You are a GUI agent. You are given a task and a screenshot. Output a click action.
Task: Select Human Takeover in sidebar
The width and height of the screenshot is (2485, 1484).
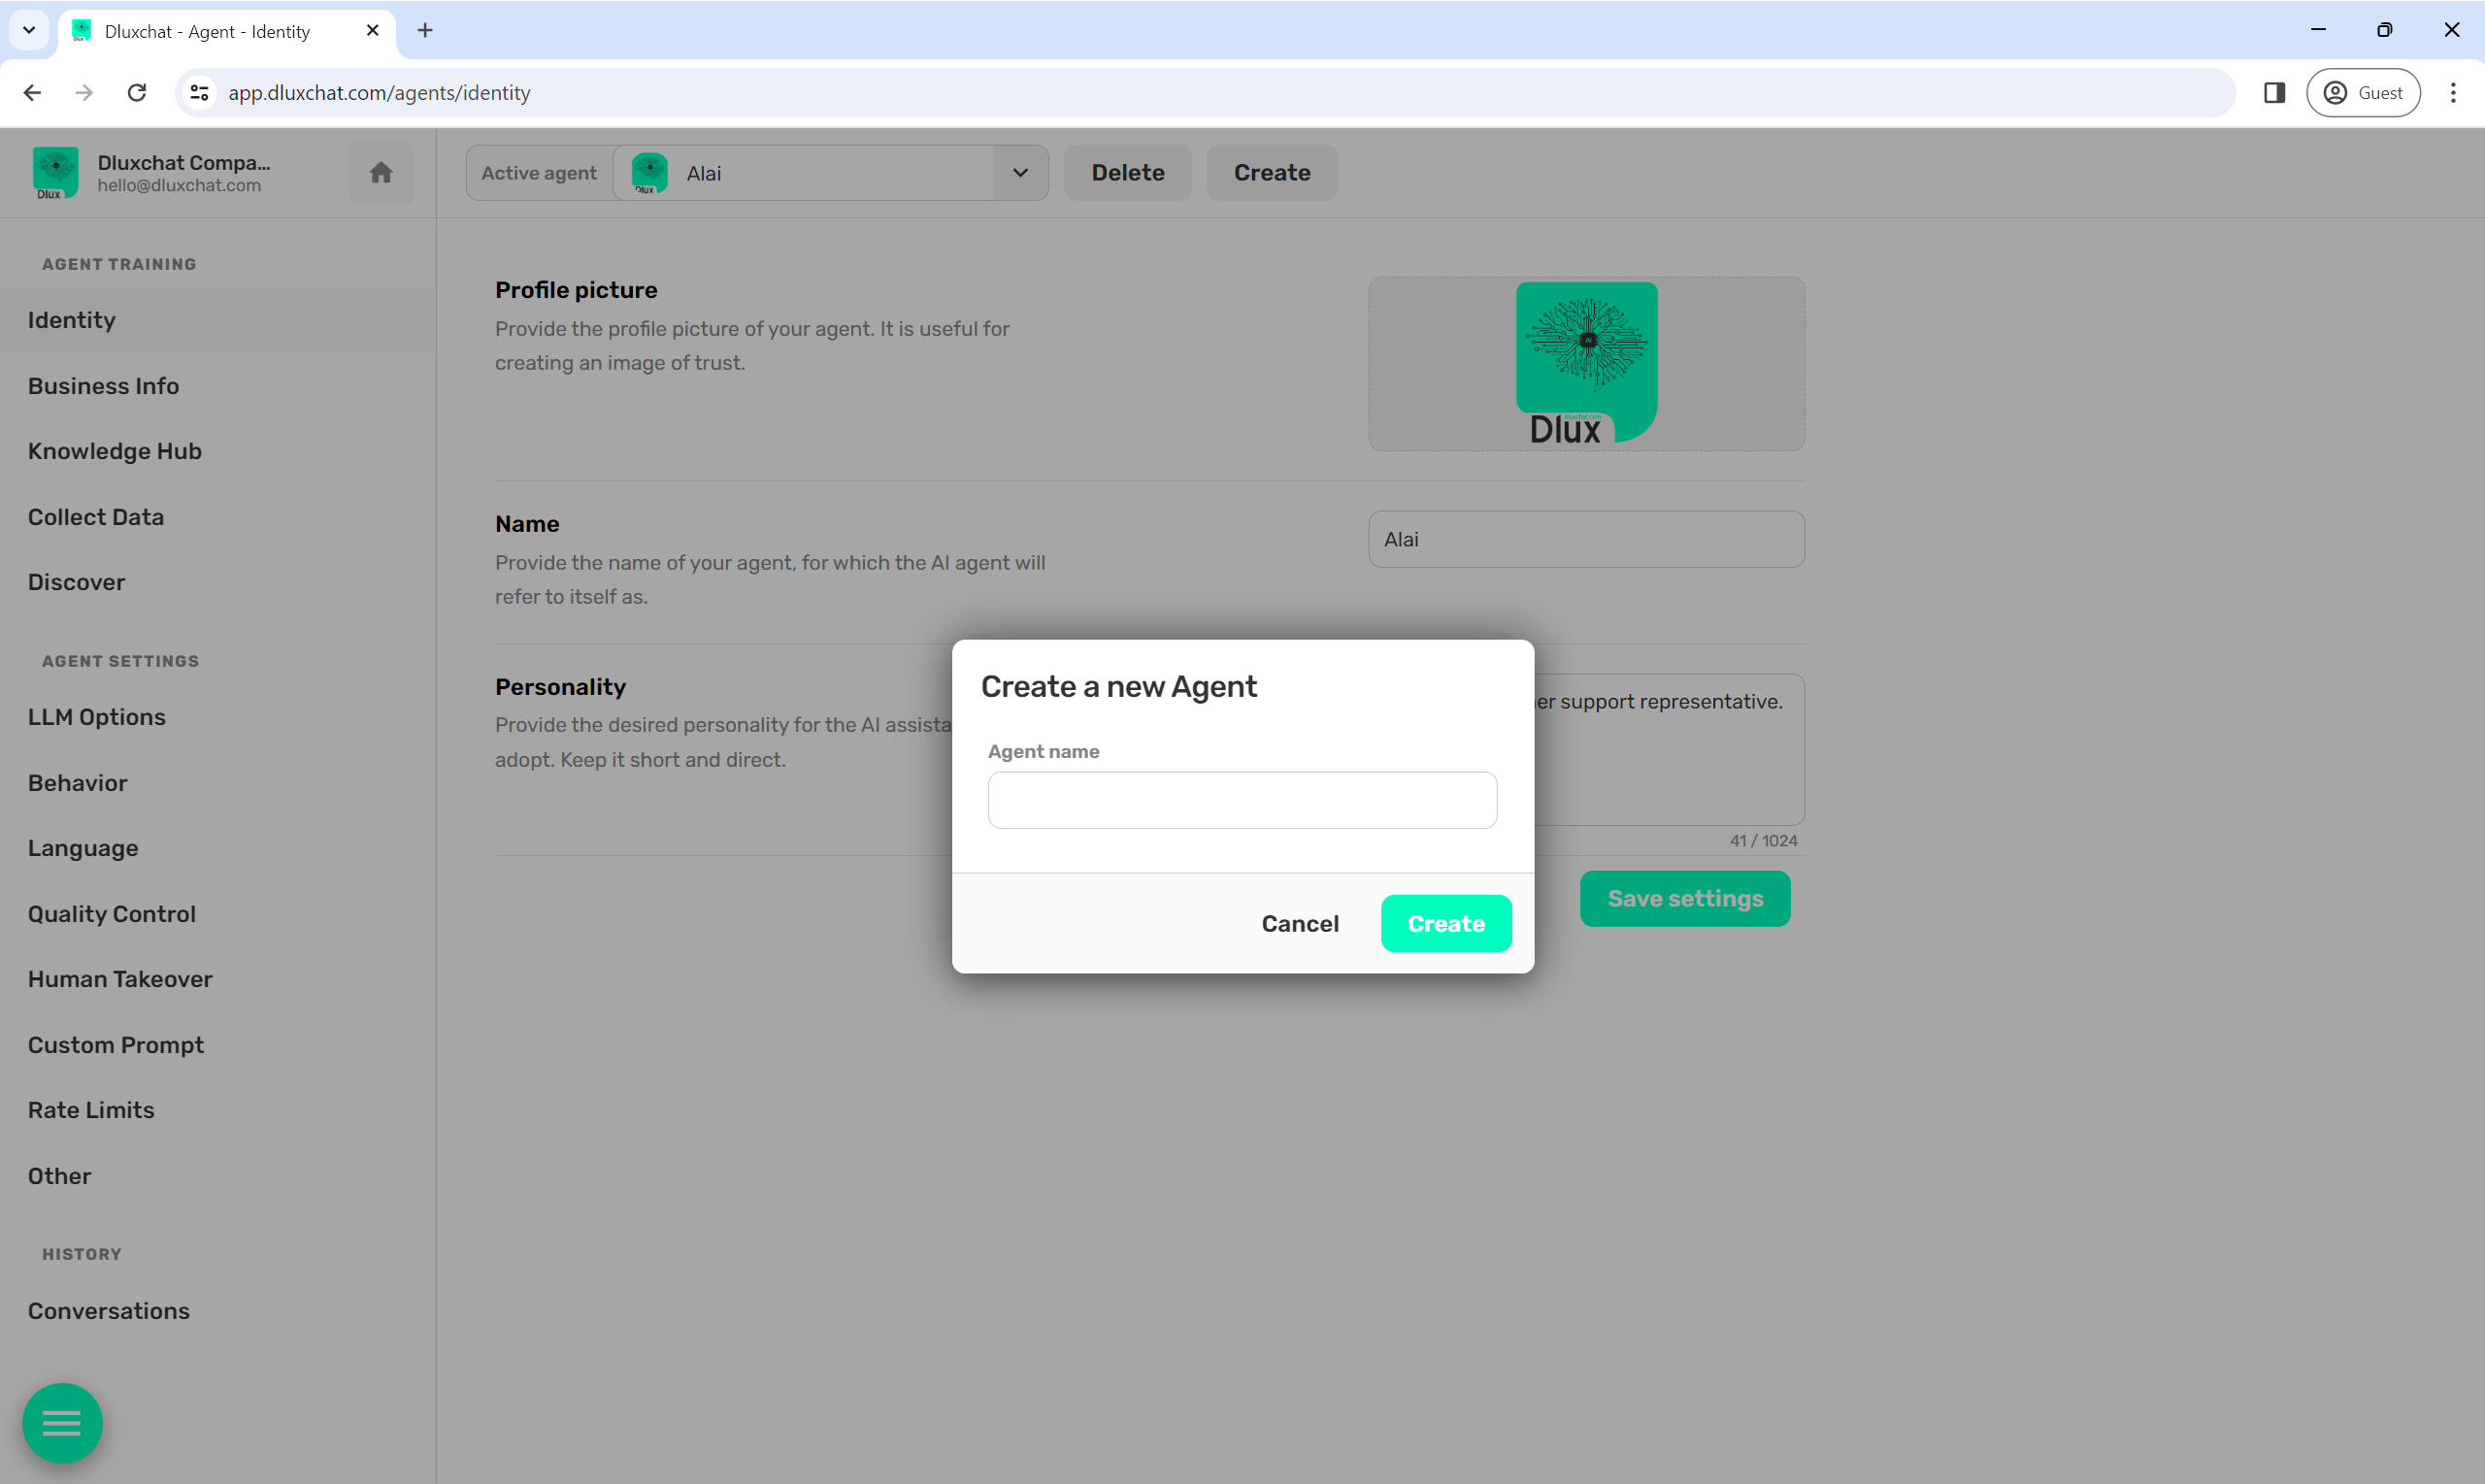[120, 979]
